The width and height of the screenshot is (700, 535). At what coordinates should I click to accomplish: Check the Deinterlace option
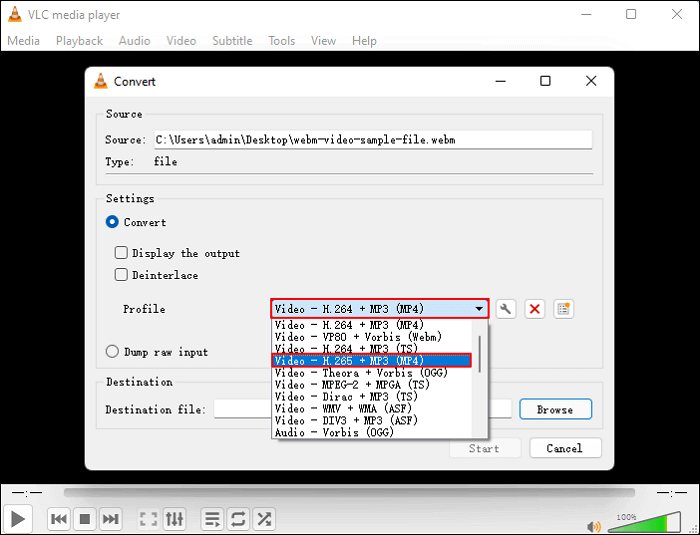click(x=121, y=275)
